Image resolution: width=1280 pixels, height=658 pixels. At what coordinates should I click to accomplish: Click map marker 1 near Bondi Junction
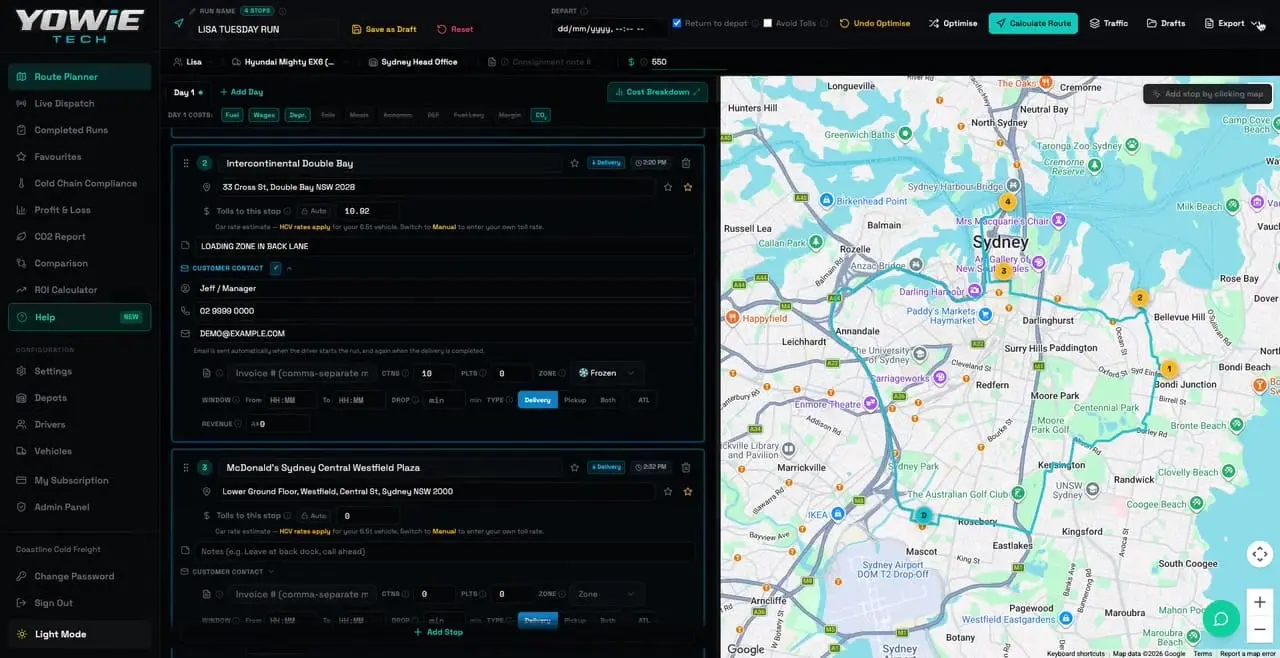pyautogui.click(x=1168, y=369)
